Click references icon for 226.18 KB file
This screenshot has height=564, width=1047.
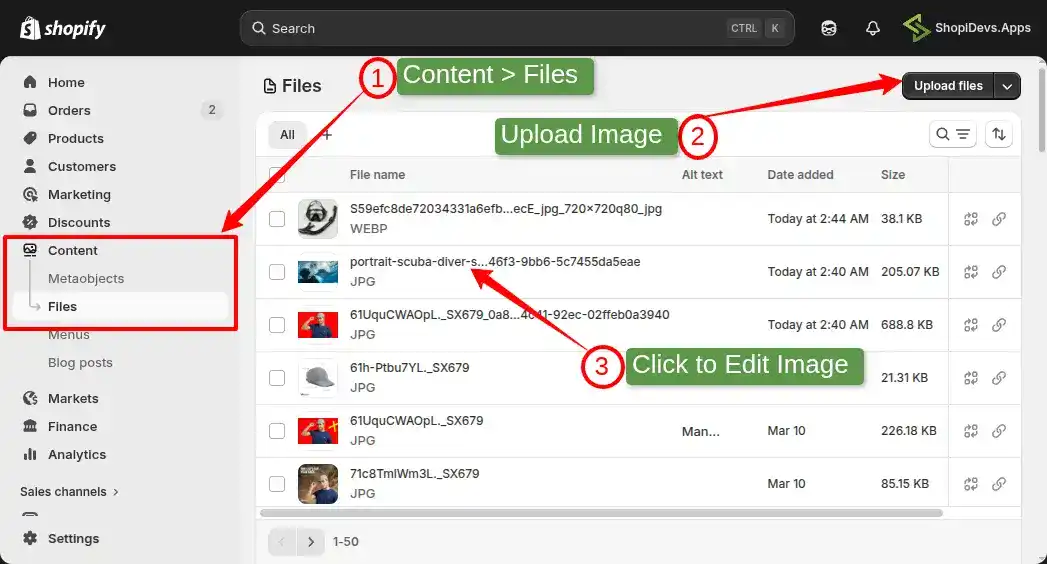971,431
